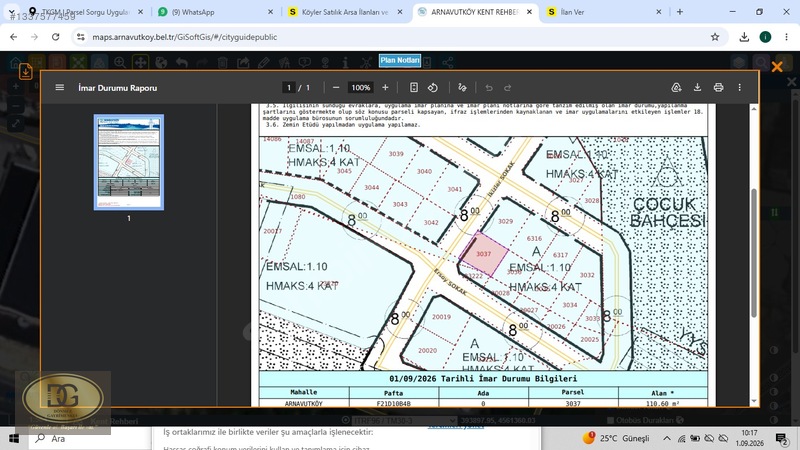800x450 pixels.
Task: Open Chrome's three-dot menu
Action: pyautogui.click(x=786, y=37)
